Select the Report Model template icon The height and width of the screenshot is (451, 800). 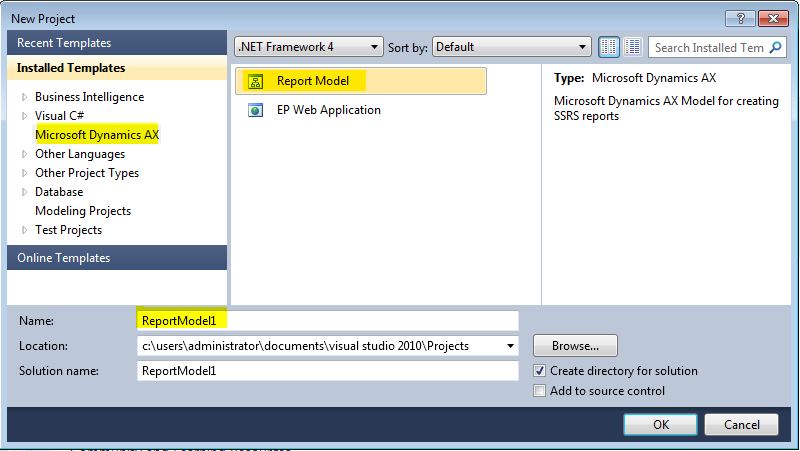(255, 81)
